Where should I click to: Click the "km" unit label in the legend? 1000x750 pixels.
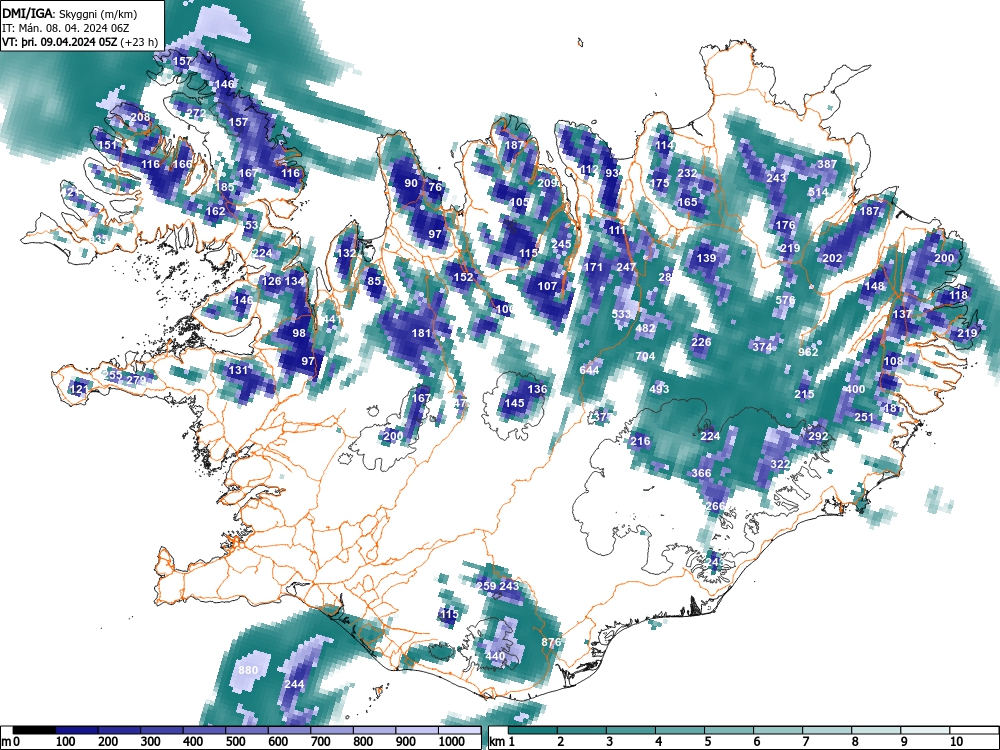coord(497,742)
